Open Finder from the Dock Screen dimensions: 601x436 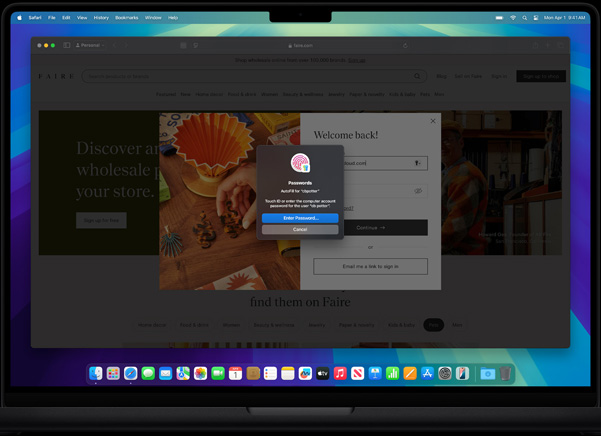(x=95, y=373)
